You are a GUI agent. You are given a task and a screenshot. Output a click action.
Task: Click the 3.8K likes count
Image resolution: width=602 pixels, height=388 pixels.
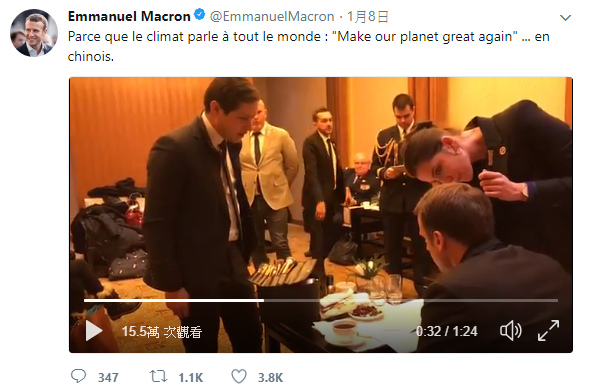[270, 378]
